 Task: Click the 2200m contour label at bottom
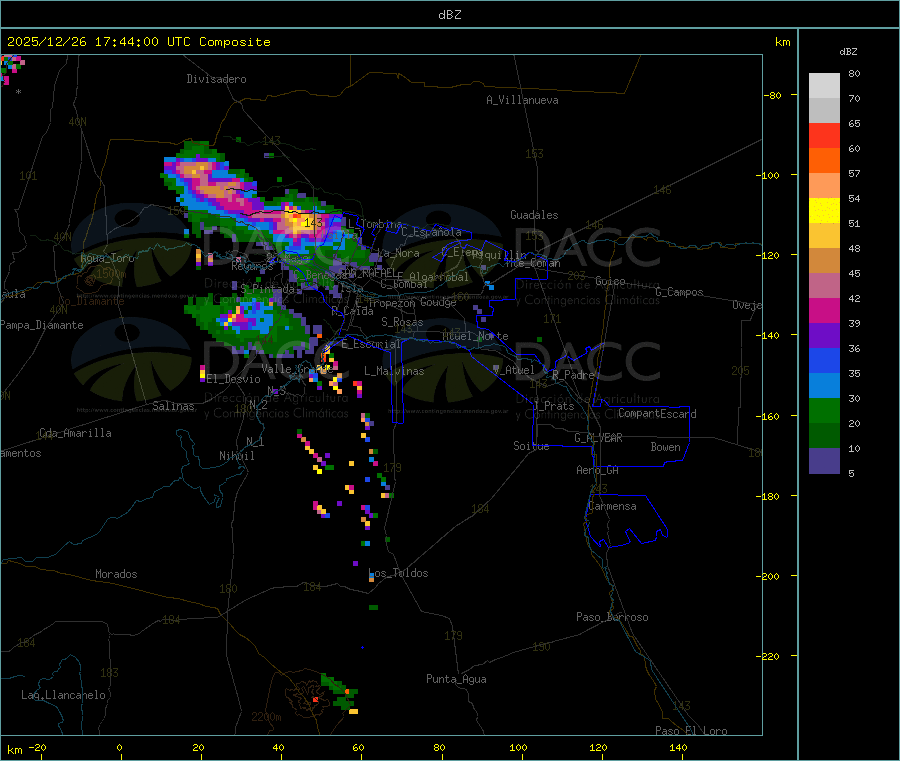point(266,717)
